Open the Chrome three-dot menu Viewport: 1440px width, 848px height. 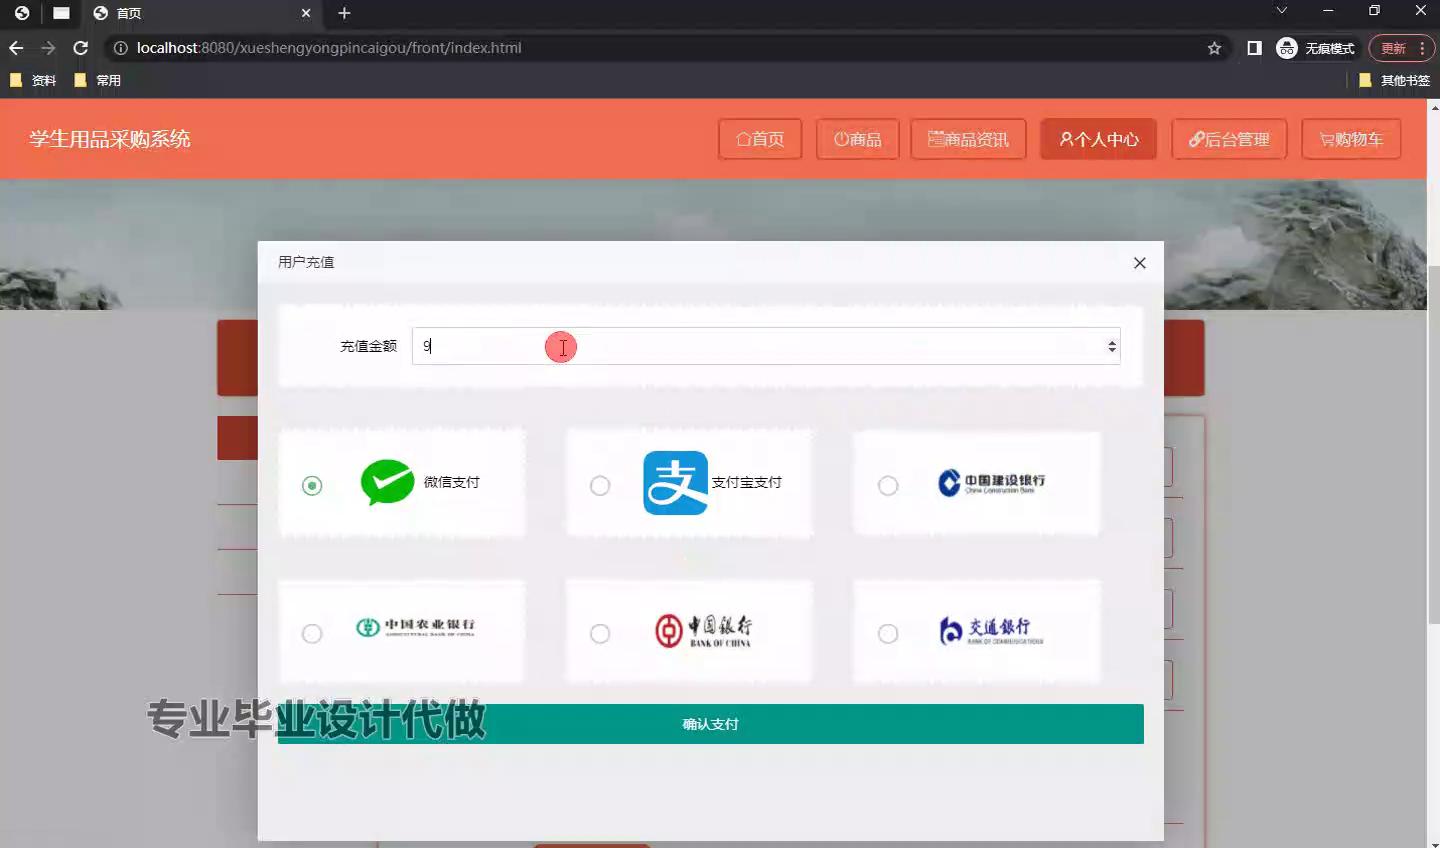pos(1422,48)
